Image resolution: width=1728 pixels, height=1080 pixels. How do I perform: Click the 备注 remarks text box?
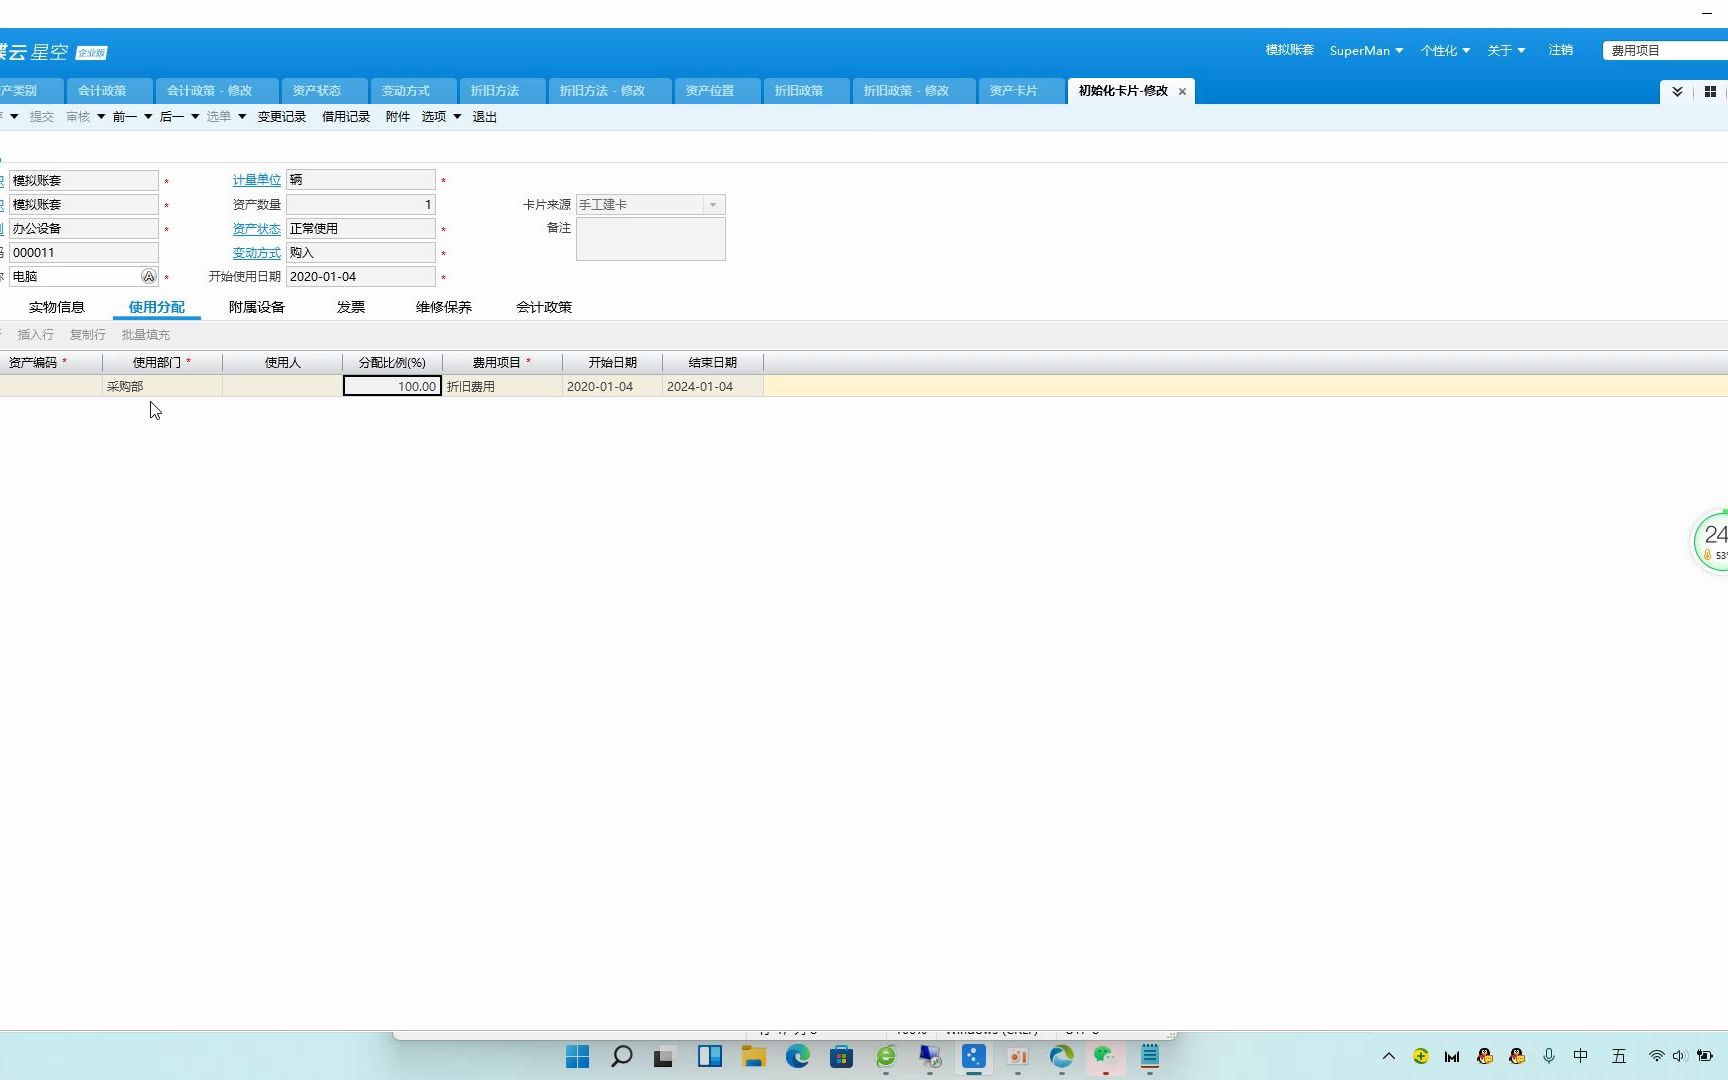650,239
